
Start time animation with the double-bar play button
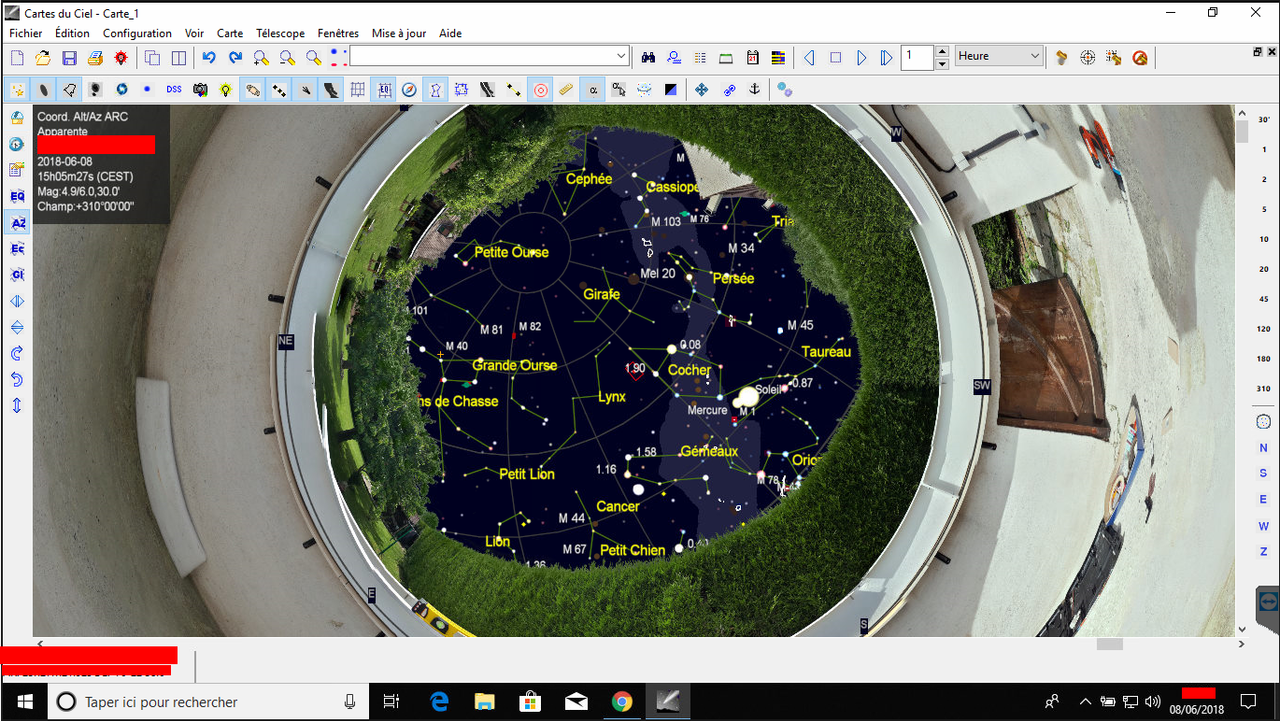point(887,58)
